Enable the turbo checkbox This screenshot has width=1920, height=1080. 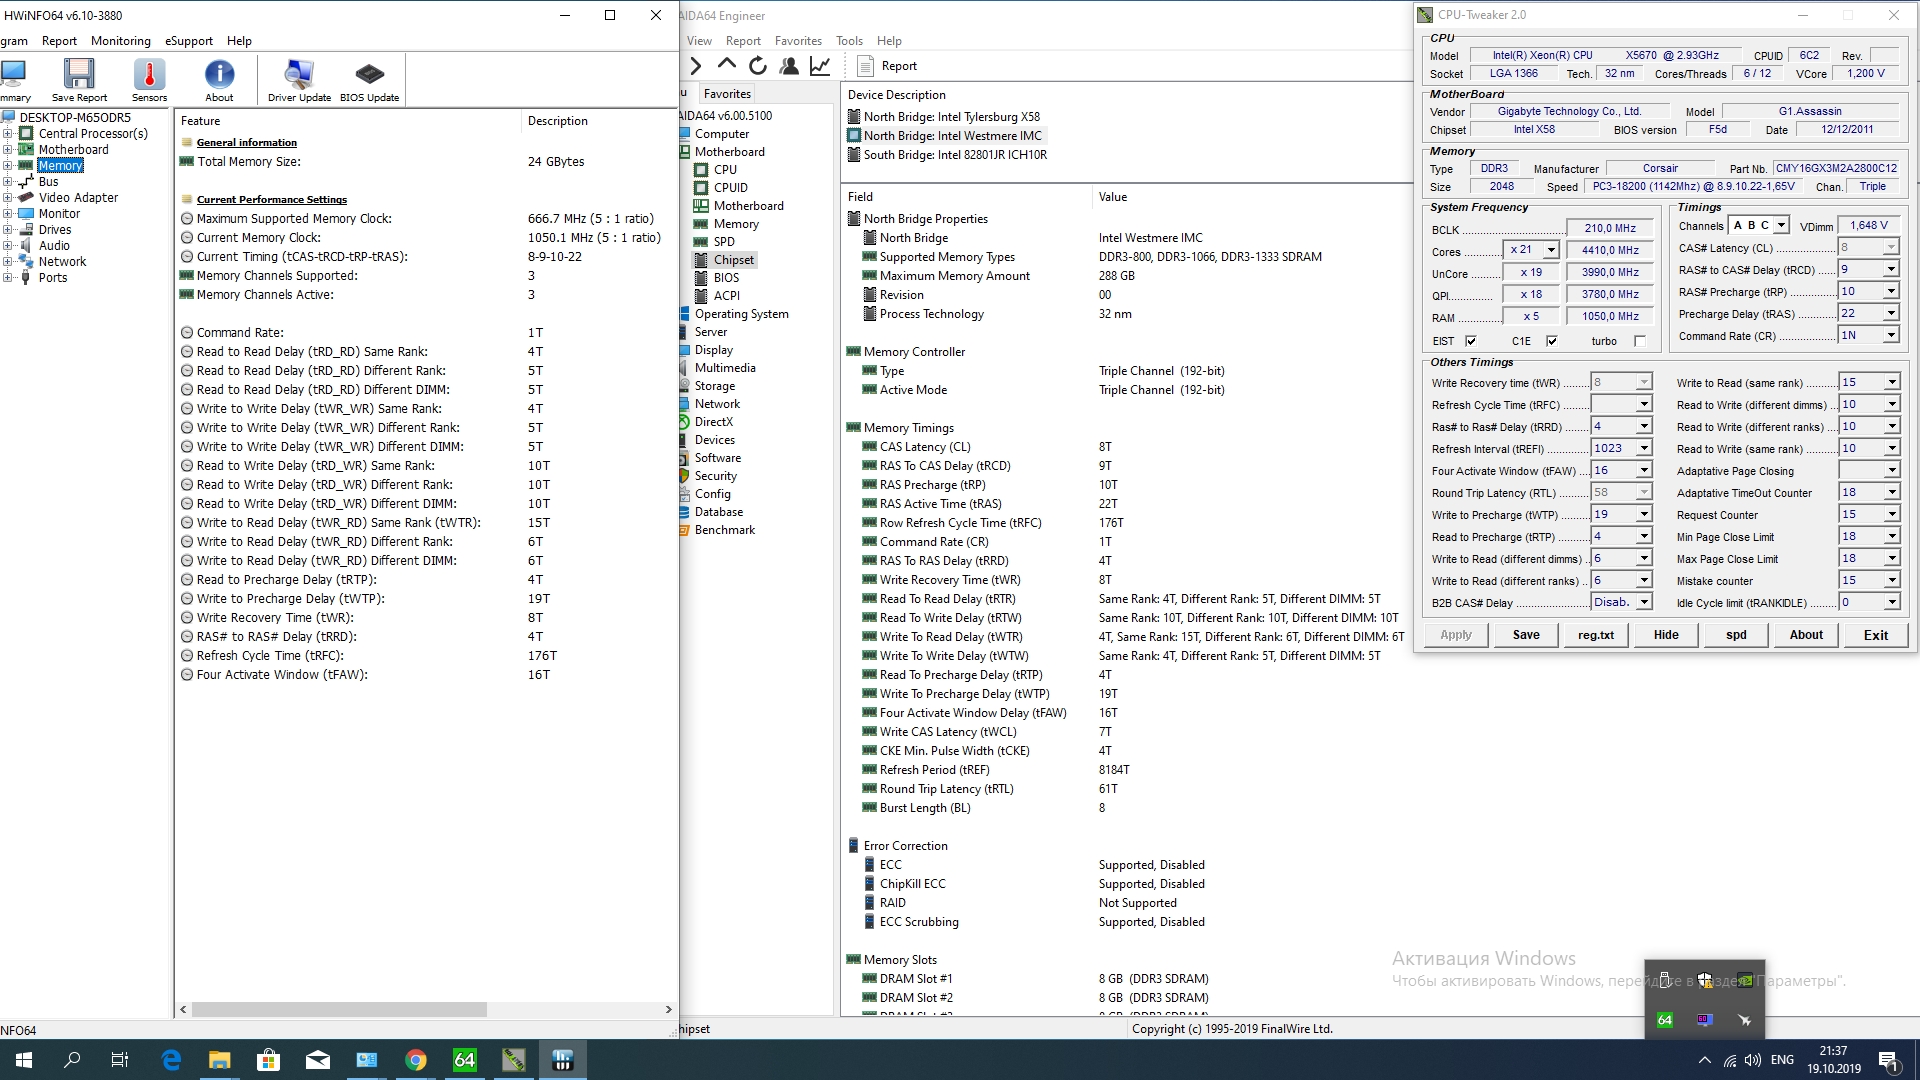(1640, 341)
